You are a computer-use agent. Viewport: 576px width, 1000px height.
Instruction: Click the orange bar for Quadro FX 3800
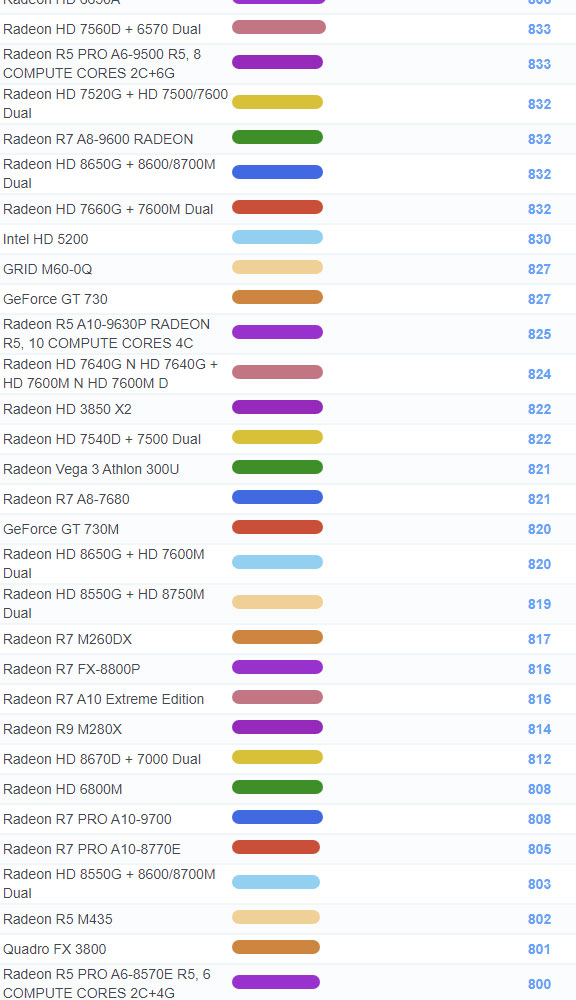click(276, 947)
